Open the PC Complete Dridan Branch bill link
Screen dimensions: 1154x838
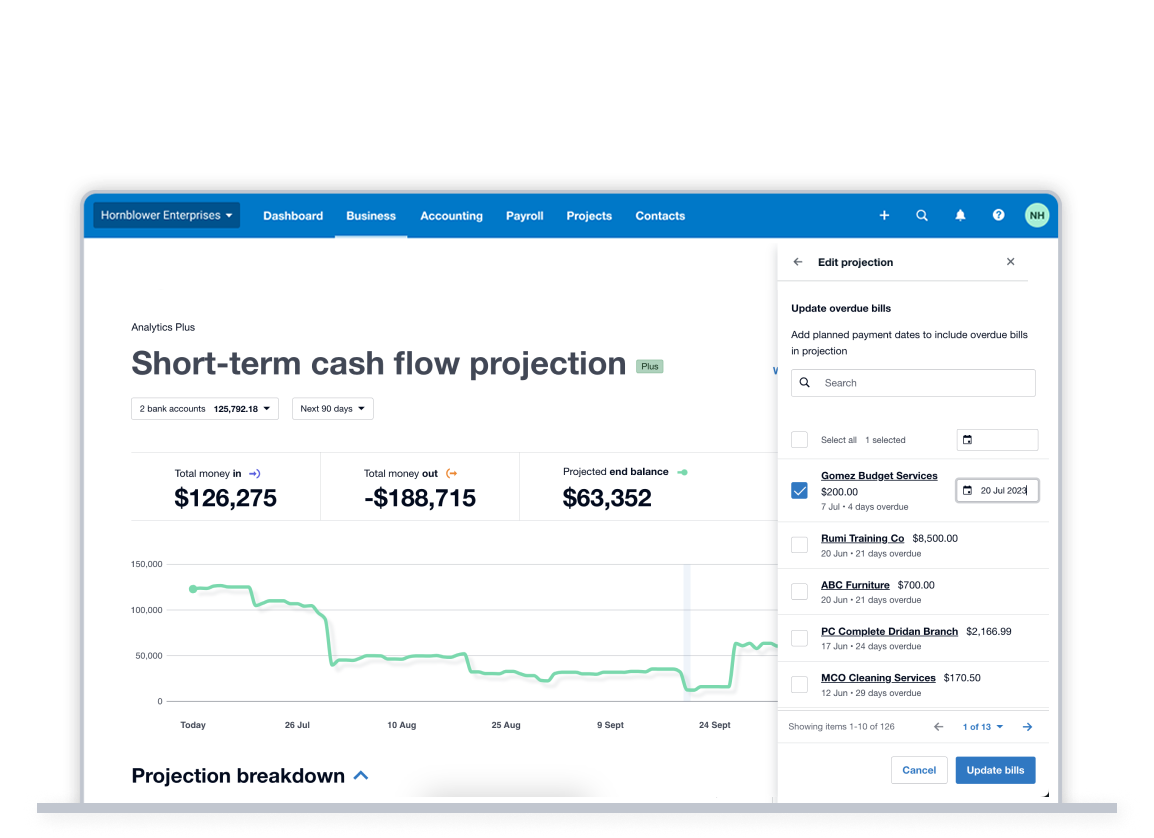889,631
